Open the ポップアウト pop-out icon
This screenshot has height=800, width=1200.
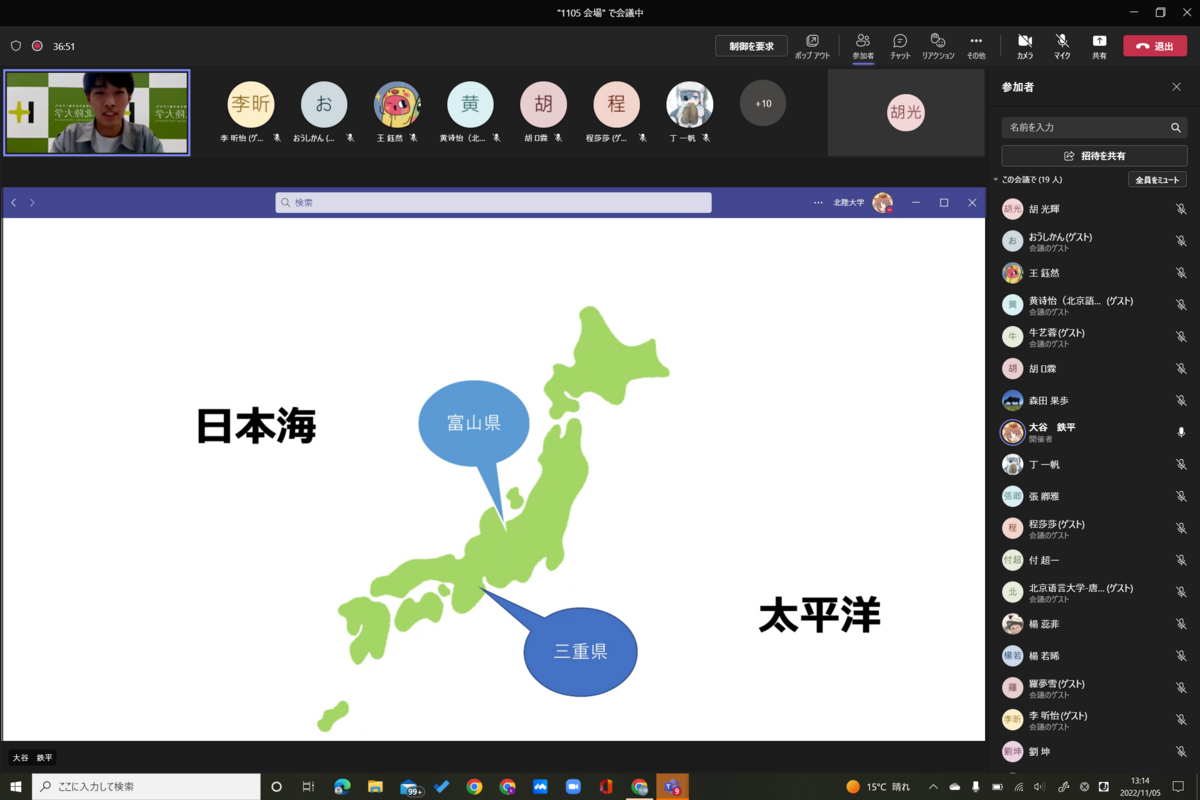click(812, 45)
